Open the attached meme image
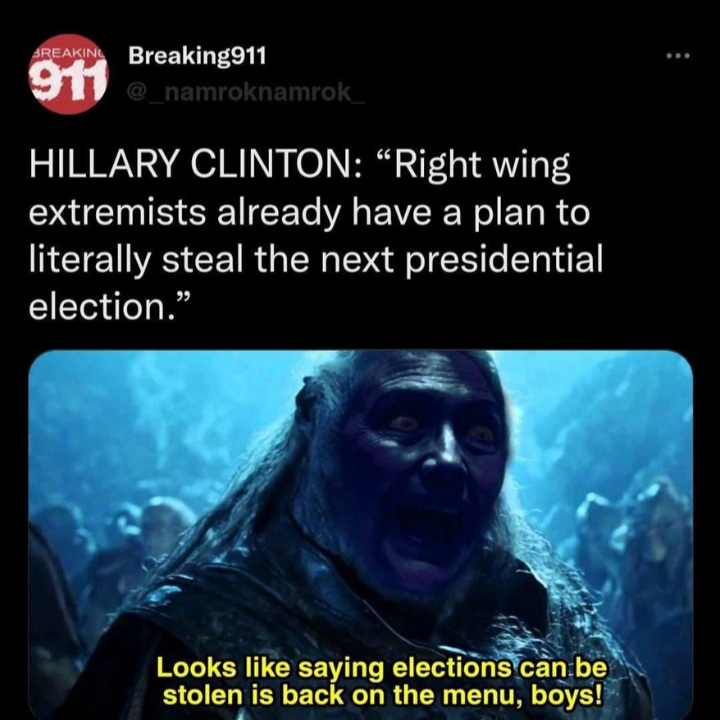720x720 pixels. (361, 535)
